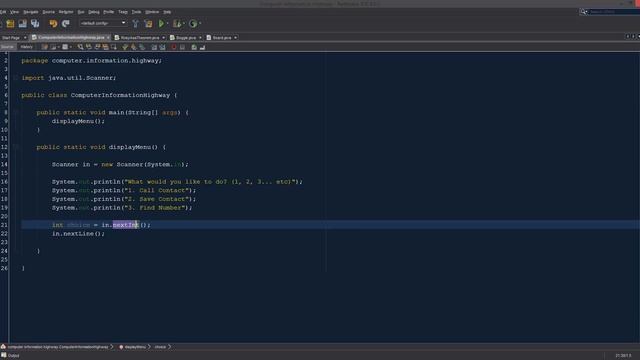Image resolution: width=640 pixels, height=360 pixels.
Task: Open the Help menu
Action: [x=167, y=12]
